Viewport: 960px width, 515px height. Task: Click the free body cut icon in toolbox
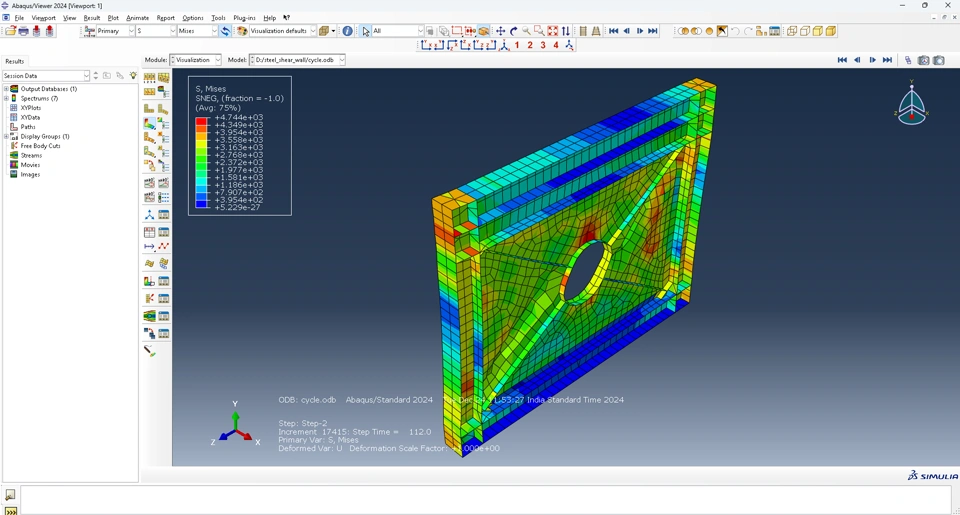[149, 298]
